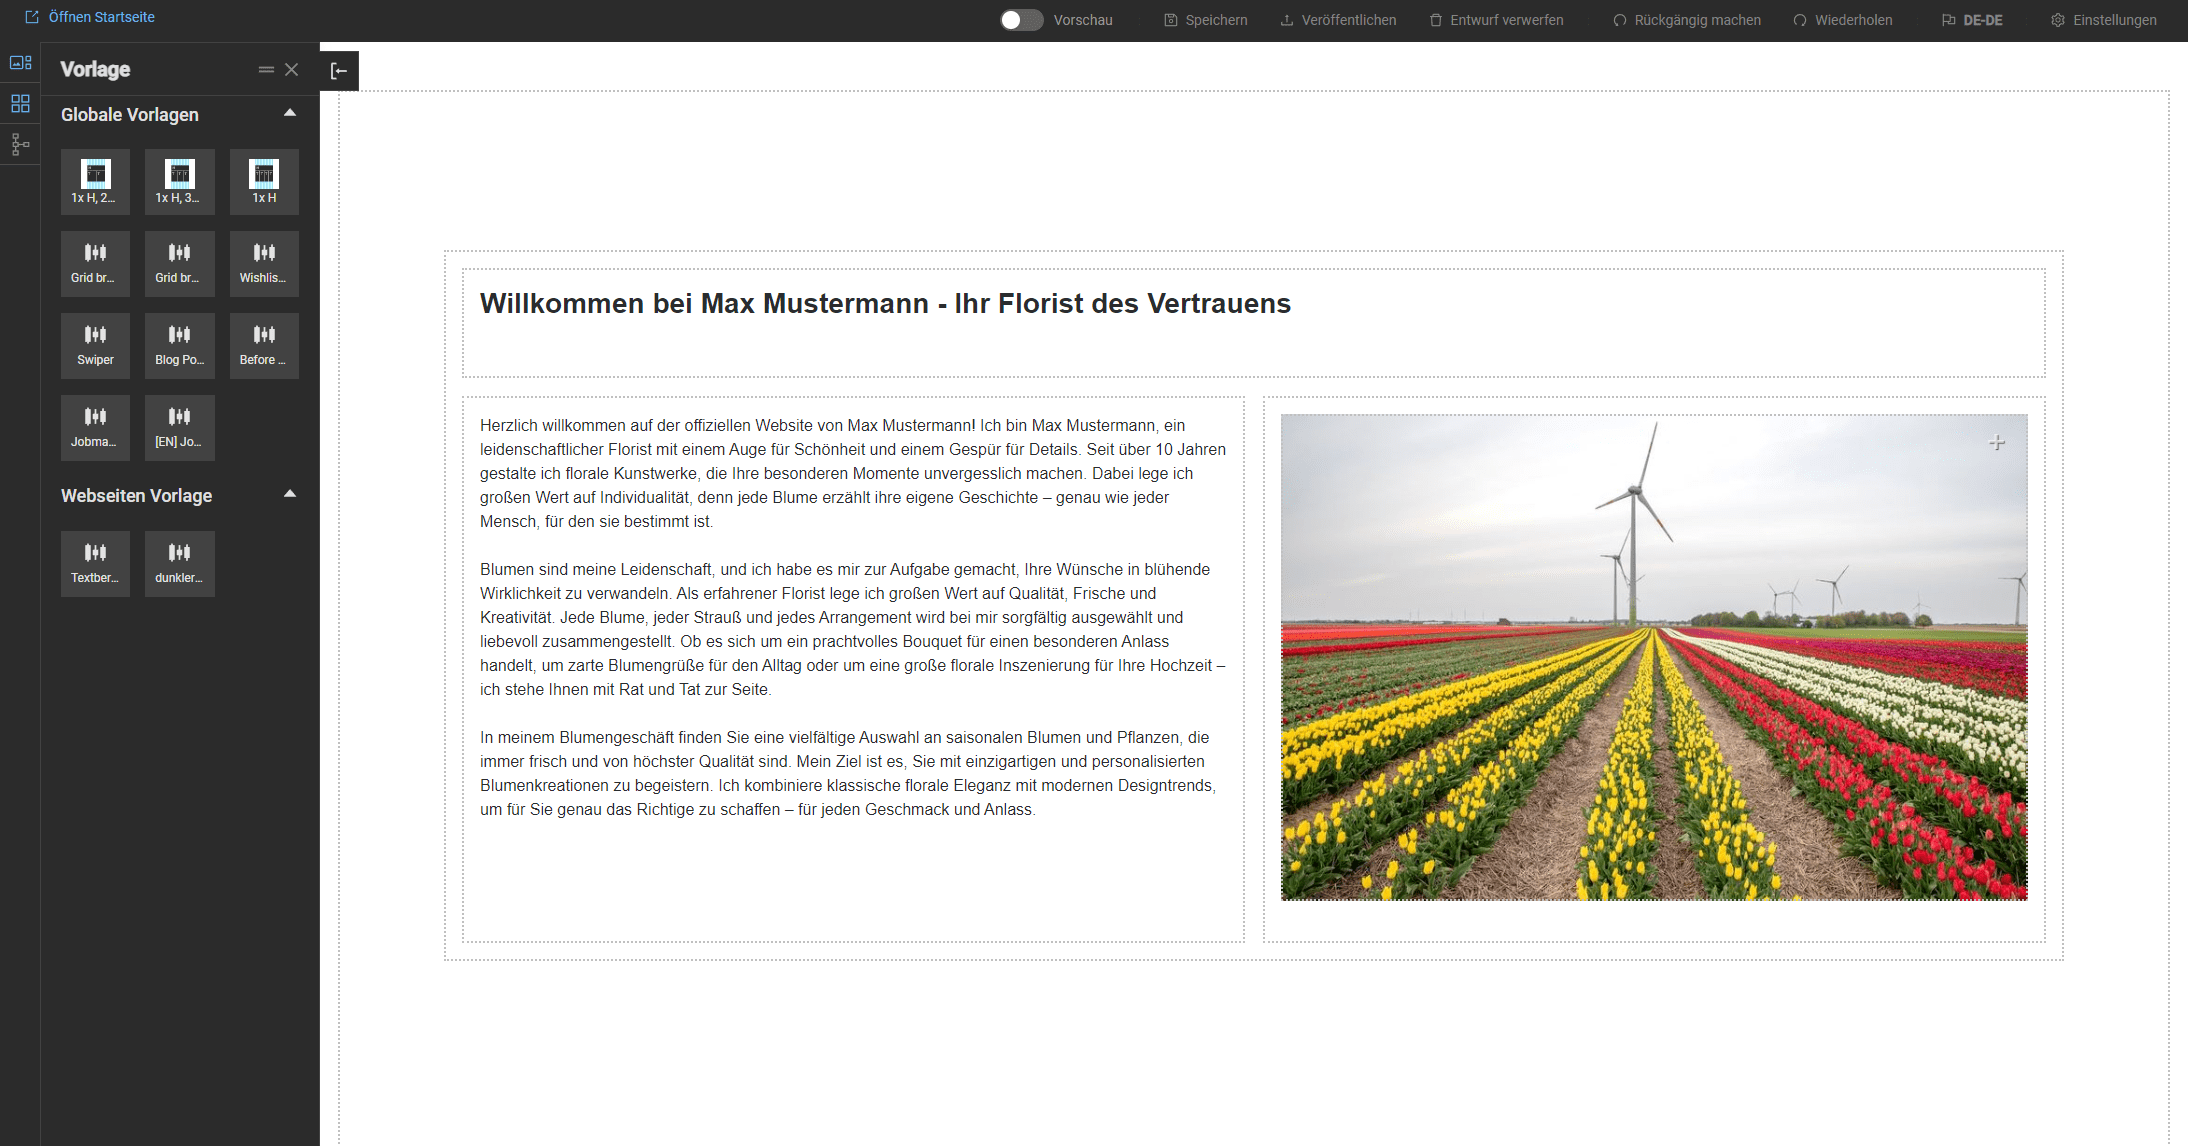
Task: Select the Blog Po... template tile
Action: 179,345
